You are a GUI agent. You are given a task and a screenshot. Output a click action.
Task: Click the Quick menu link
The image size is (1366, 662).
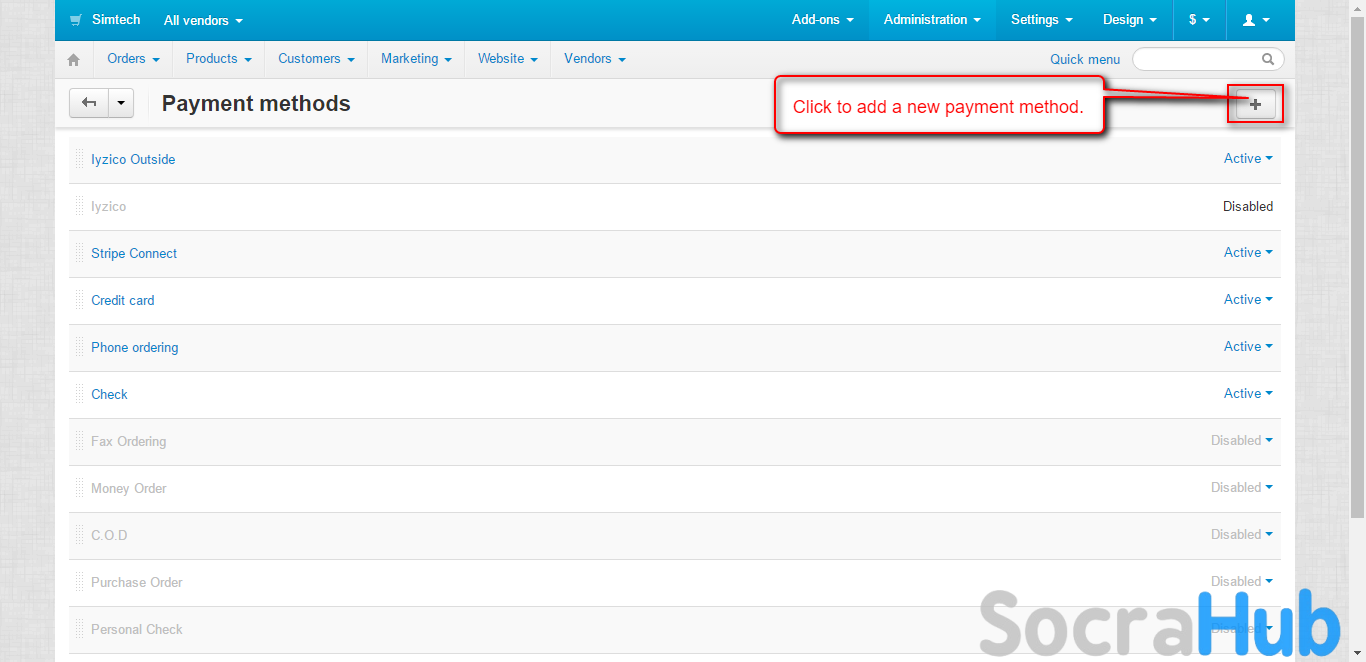tap(1085, 59)
